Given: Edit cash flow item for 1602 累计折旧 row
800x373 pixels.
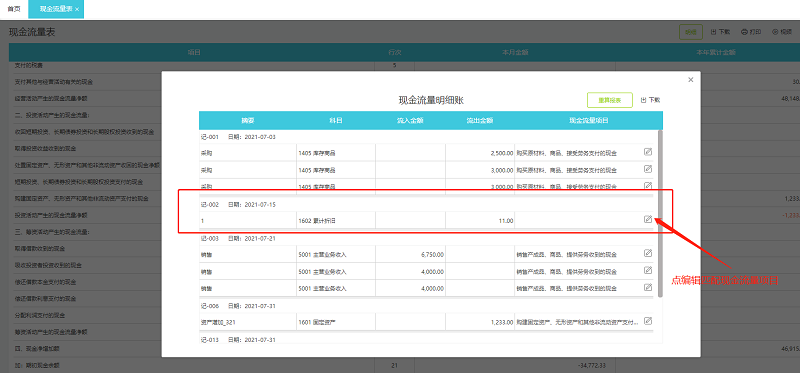Looking at the screenshot, I should 648,219.
